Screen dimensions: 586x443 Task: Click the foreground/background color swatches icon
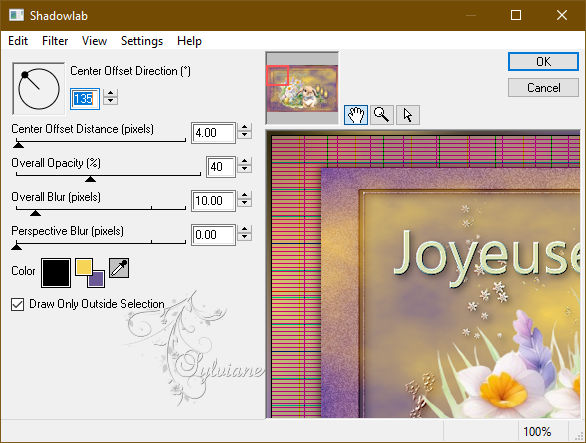pos(90,273)
